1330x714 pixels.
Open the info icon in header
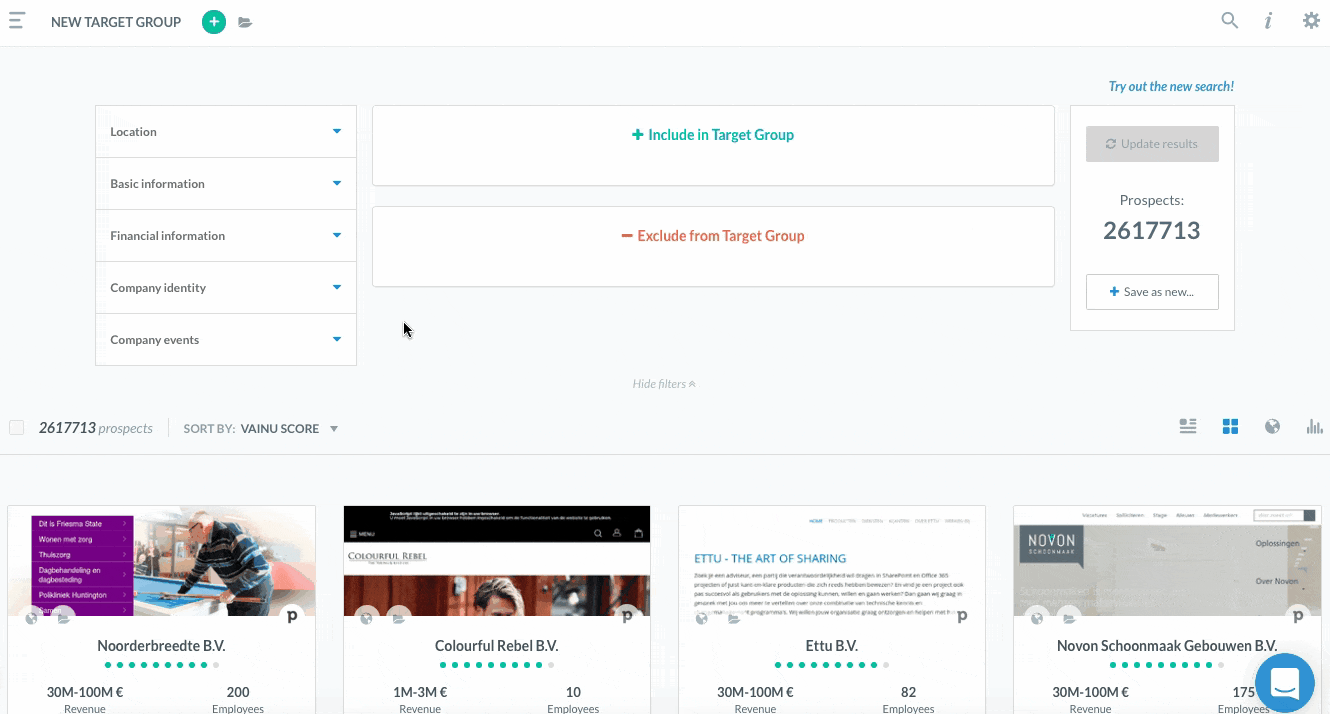click(x=1268, y=21)
